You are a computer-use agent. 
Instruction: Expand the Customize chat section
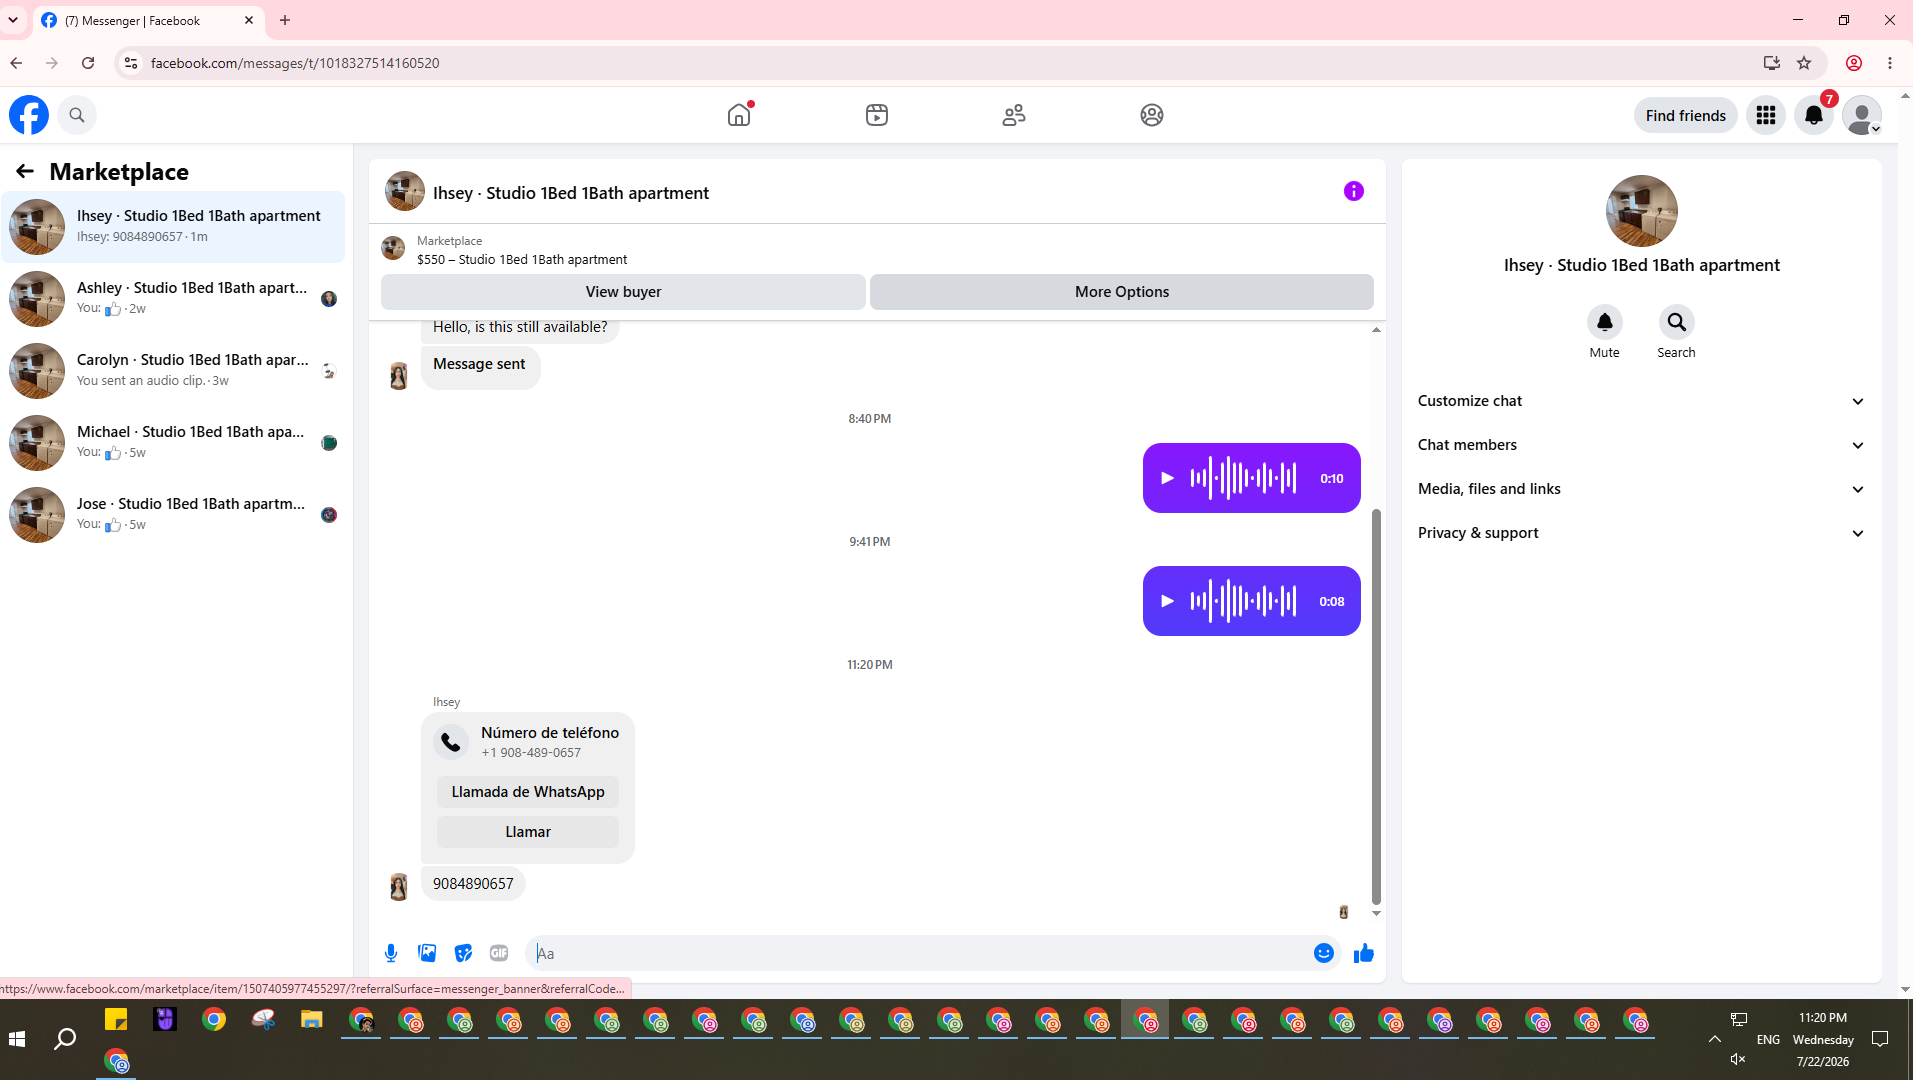click(x=1641, y=401)
